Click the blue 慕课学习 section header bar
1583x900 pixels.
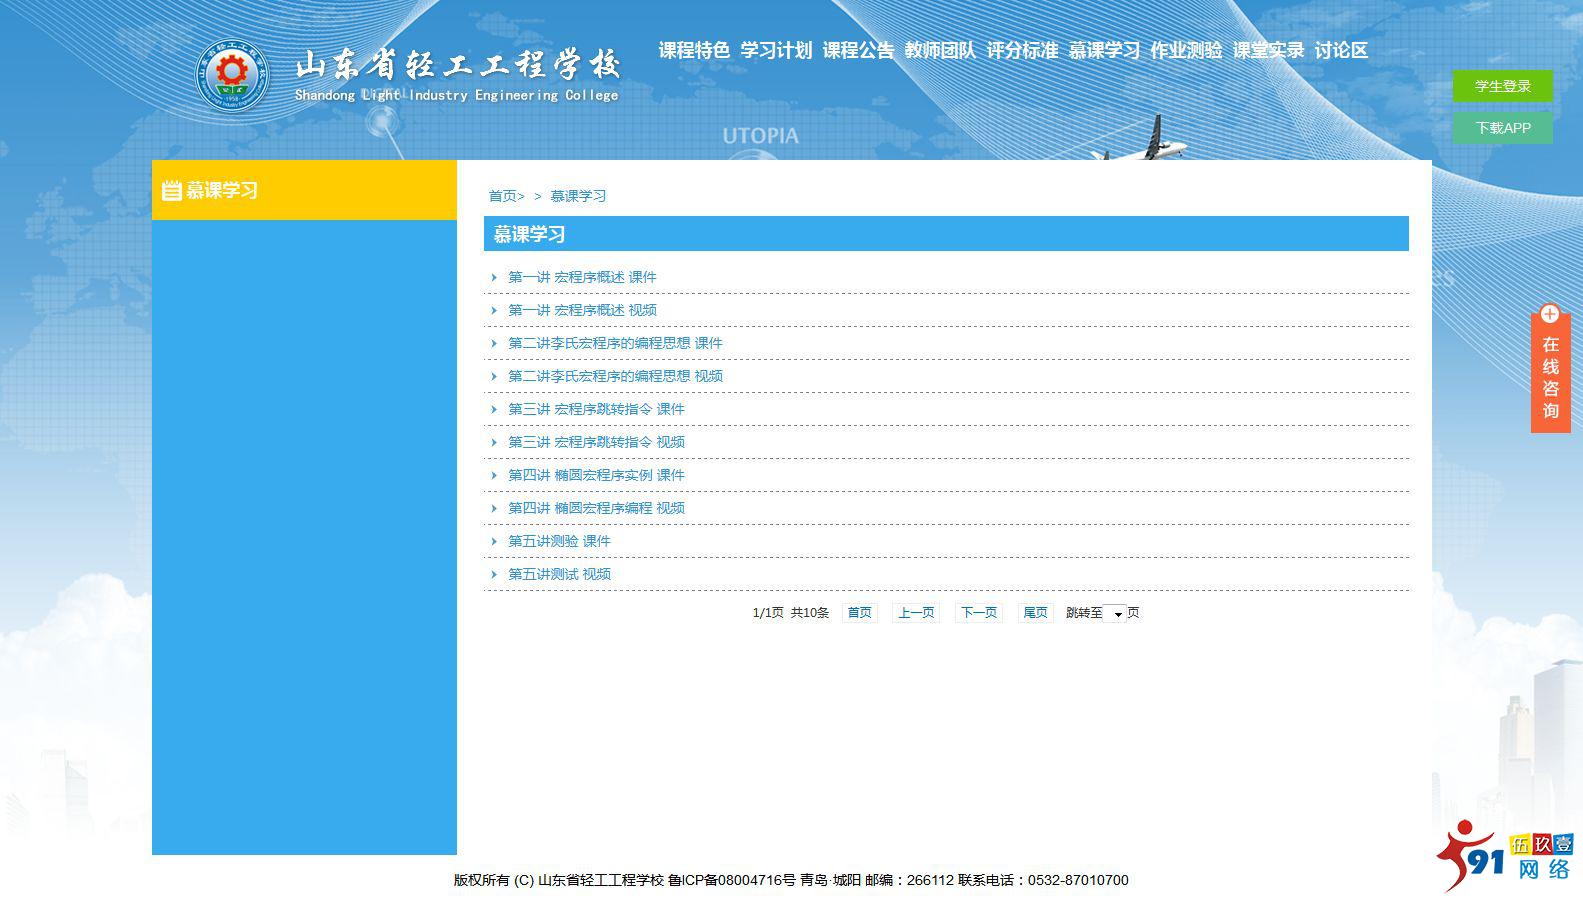click(x=946, y=234)
